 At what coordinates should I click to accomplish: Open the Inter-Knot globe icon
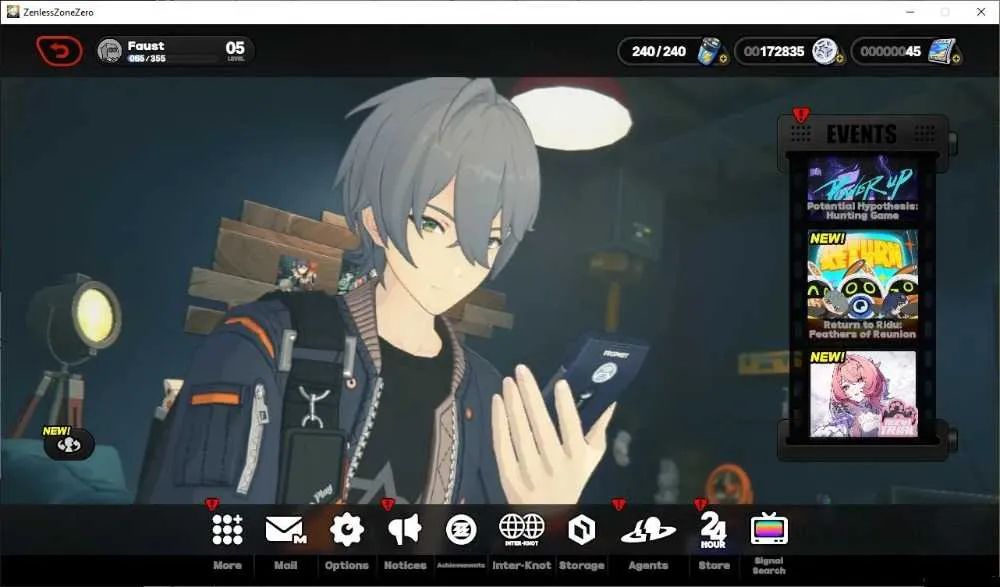tap(522, 530)
